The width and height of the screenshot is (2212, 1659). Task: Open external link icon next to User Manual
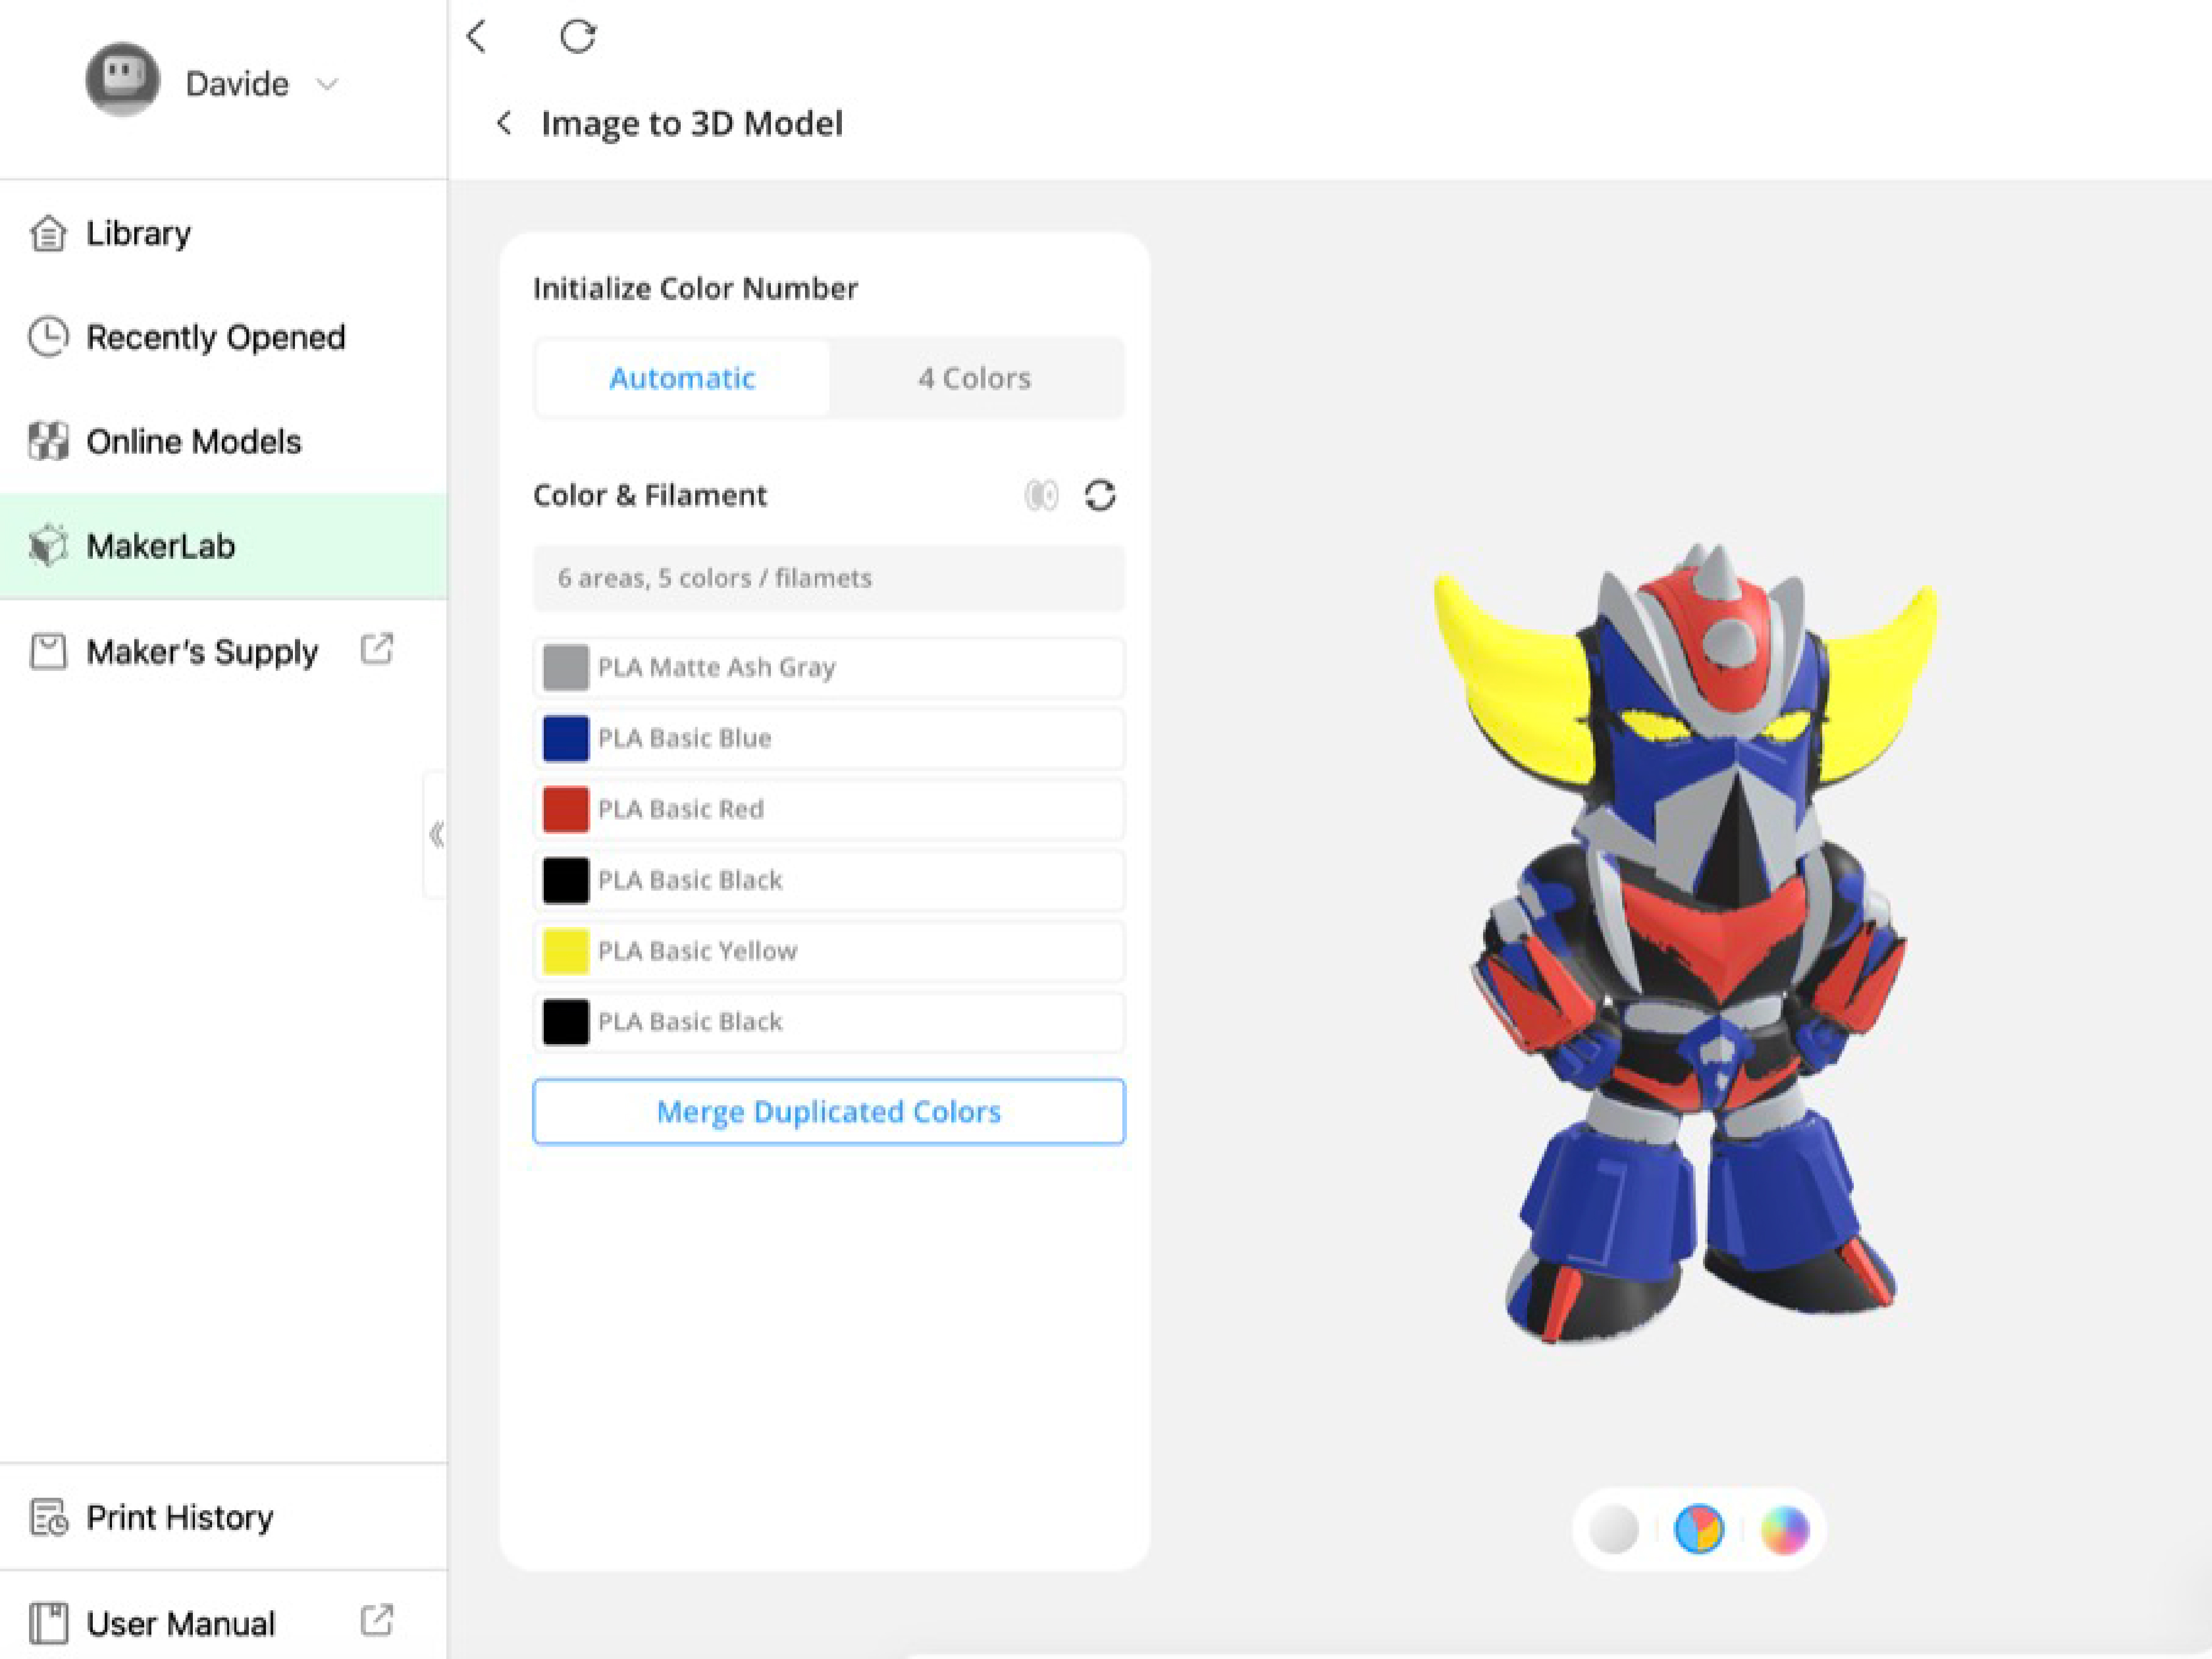(377, 1621)
